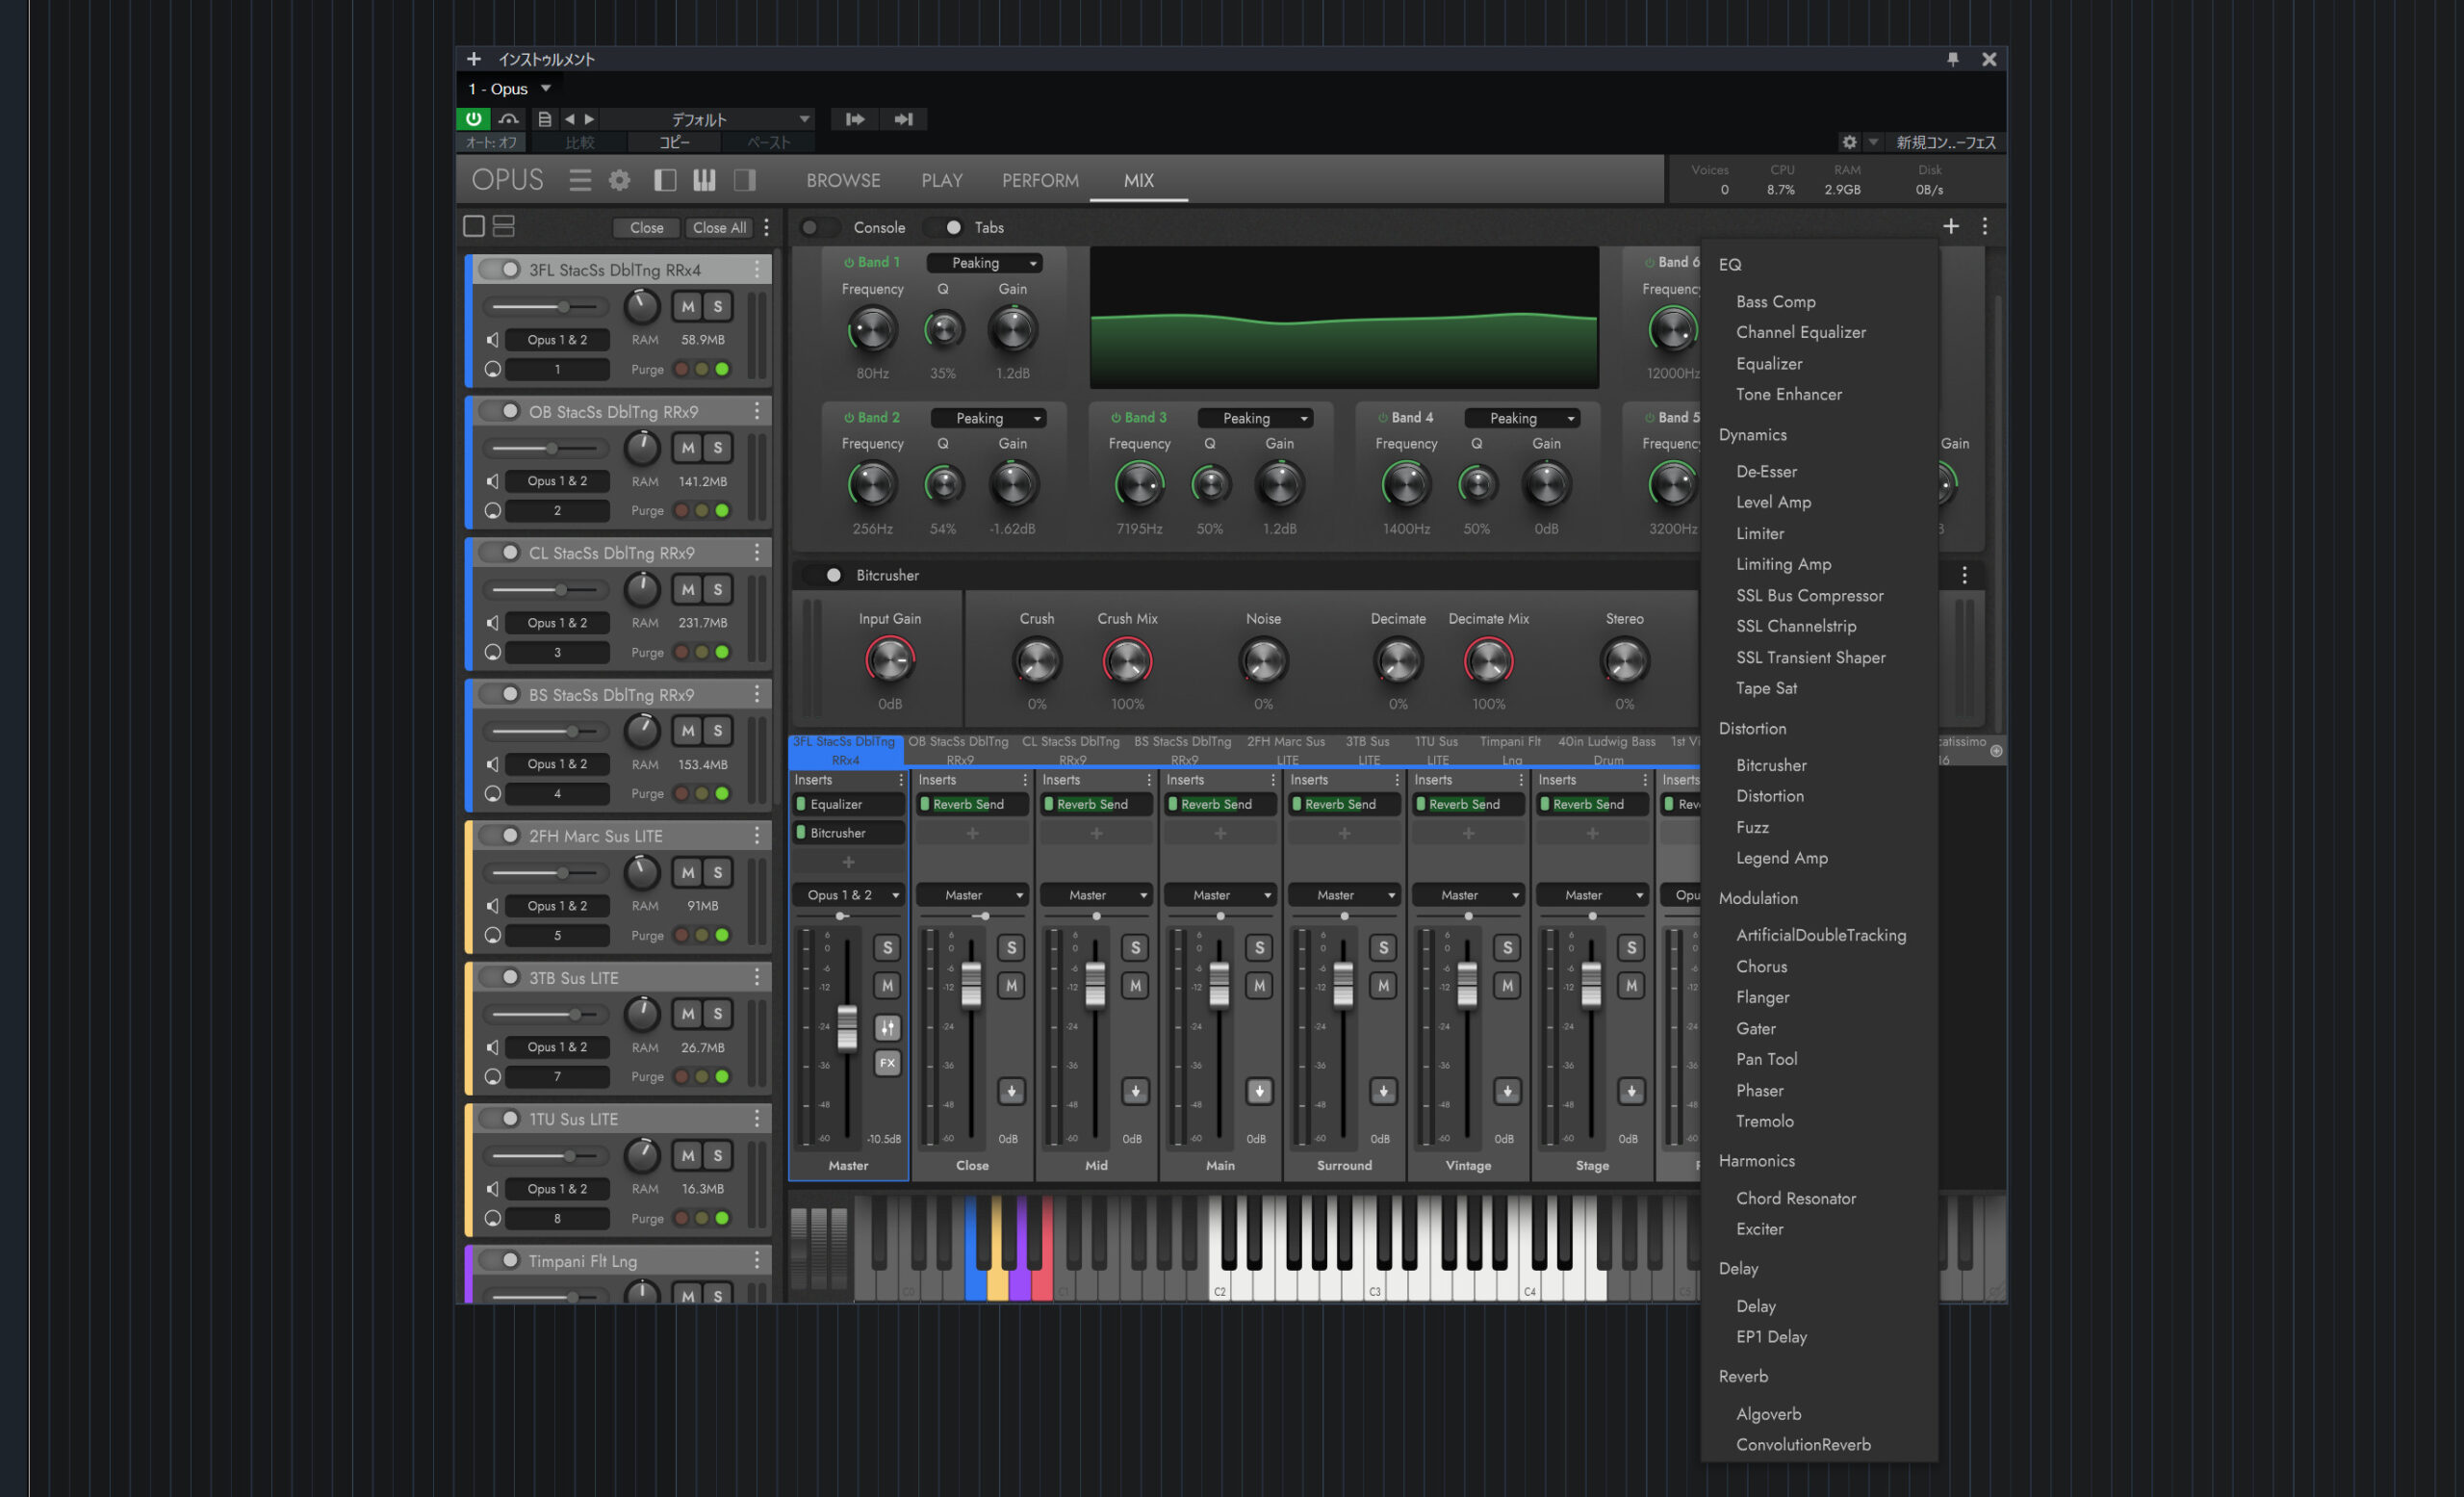Open Band 4 Peaking filter type dropdown

1523,418
